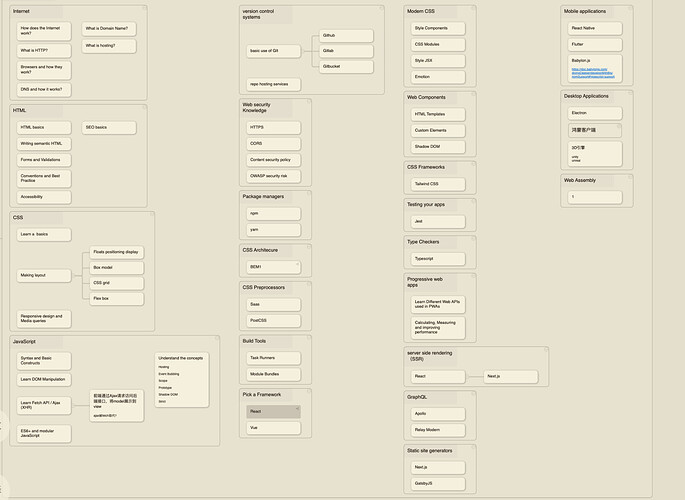The image size is (685, 500).
Task: Select the 'Making layout' parent card
Action: [x=44, y=275]
